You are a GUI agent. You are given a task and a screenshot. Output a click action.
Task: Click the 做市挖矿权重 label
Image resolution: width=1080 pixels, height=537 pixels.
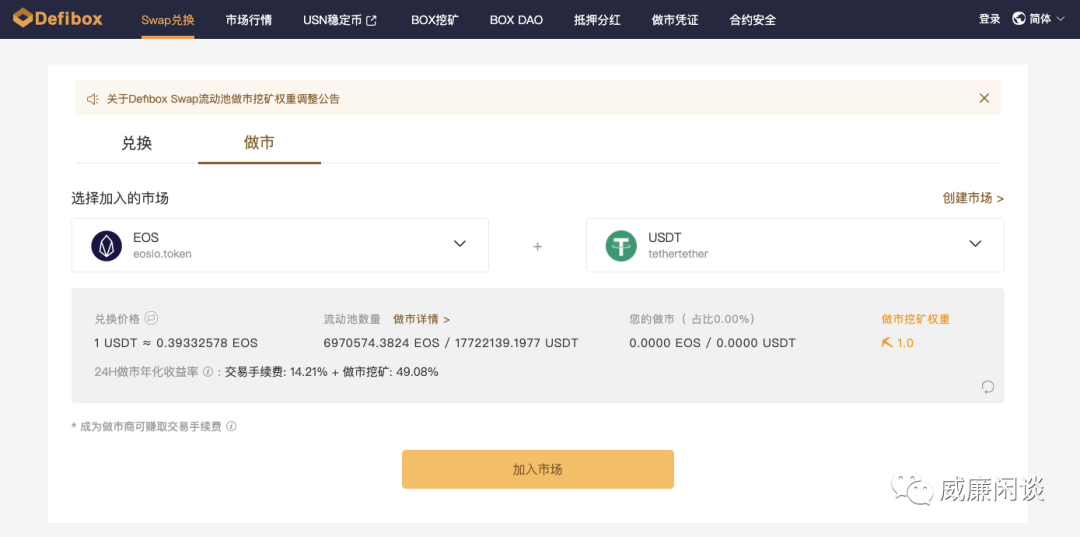click(915, 319)
